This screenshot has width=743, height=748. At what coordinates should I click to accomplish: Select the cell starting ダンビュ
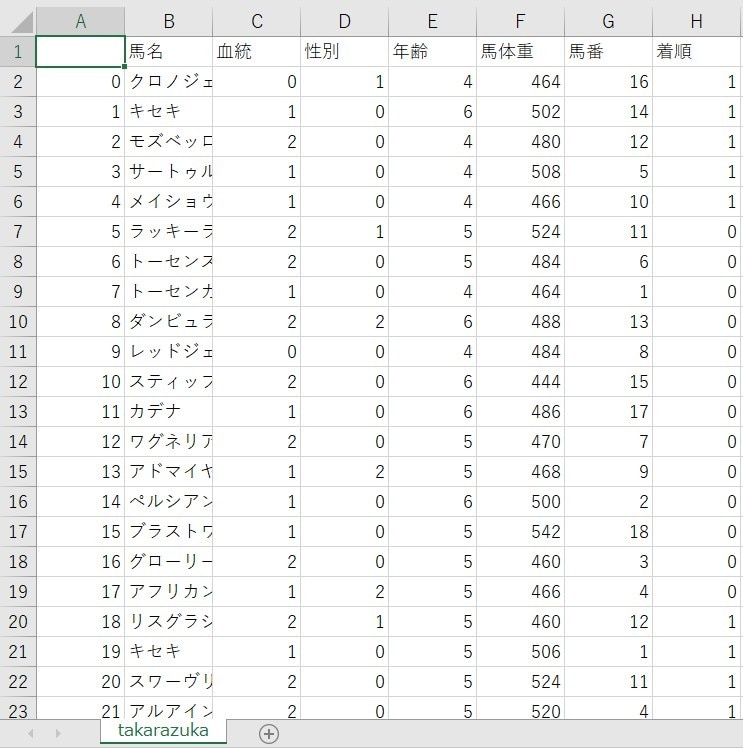point(169,322)
